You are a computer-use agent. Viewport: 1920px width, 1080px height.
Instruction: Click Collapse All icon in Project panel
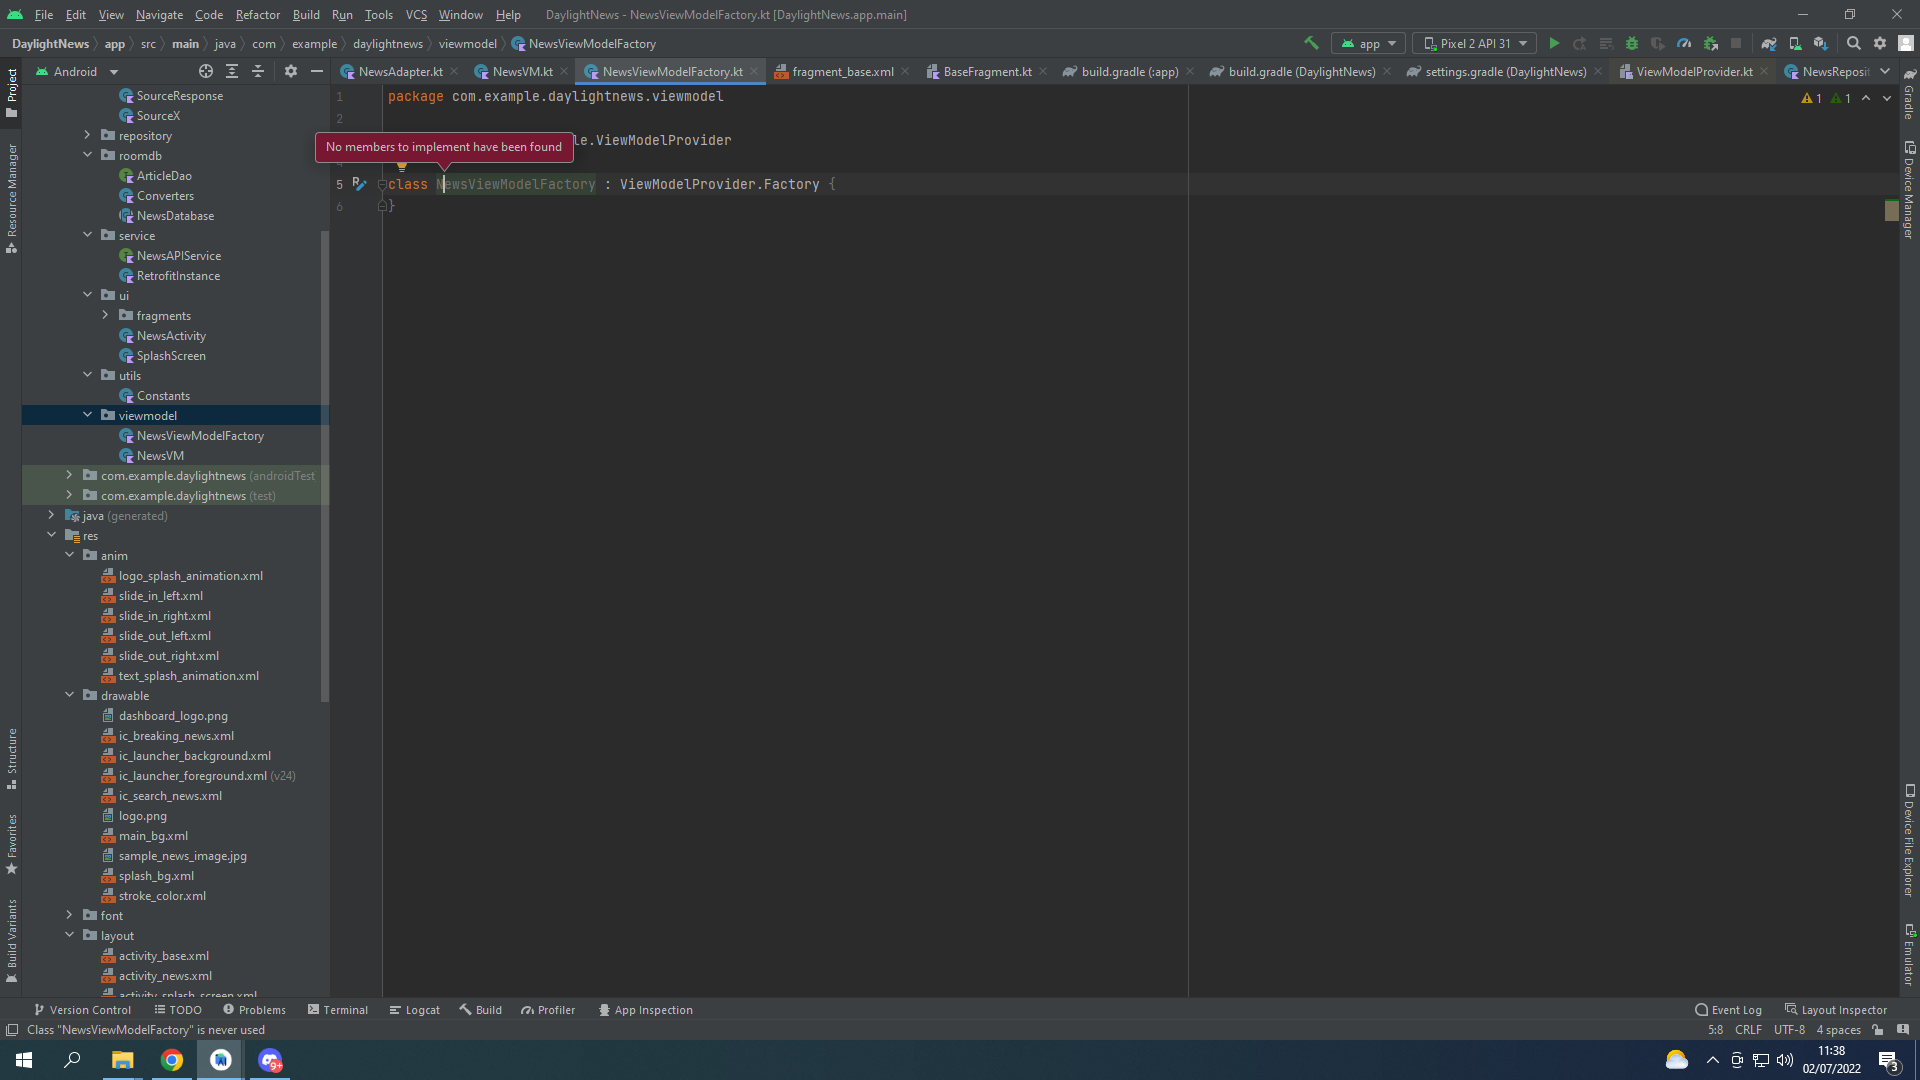coord(258,71)
